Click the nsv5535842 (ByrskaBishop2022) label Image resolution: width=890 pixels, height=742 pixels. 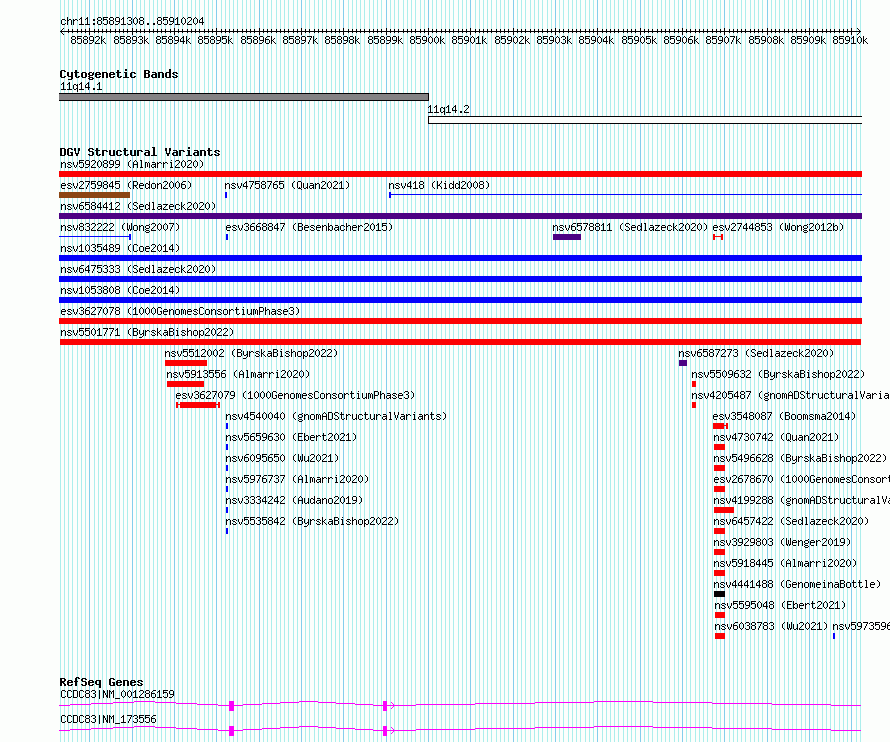(312, 522)
